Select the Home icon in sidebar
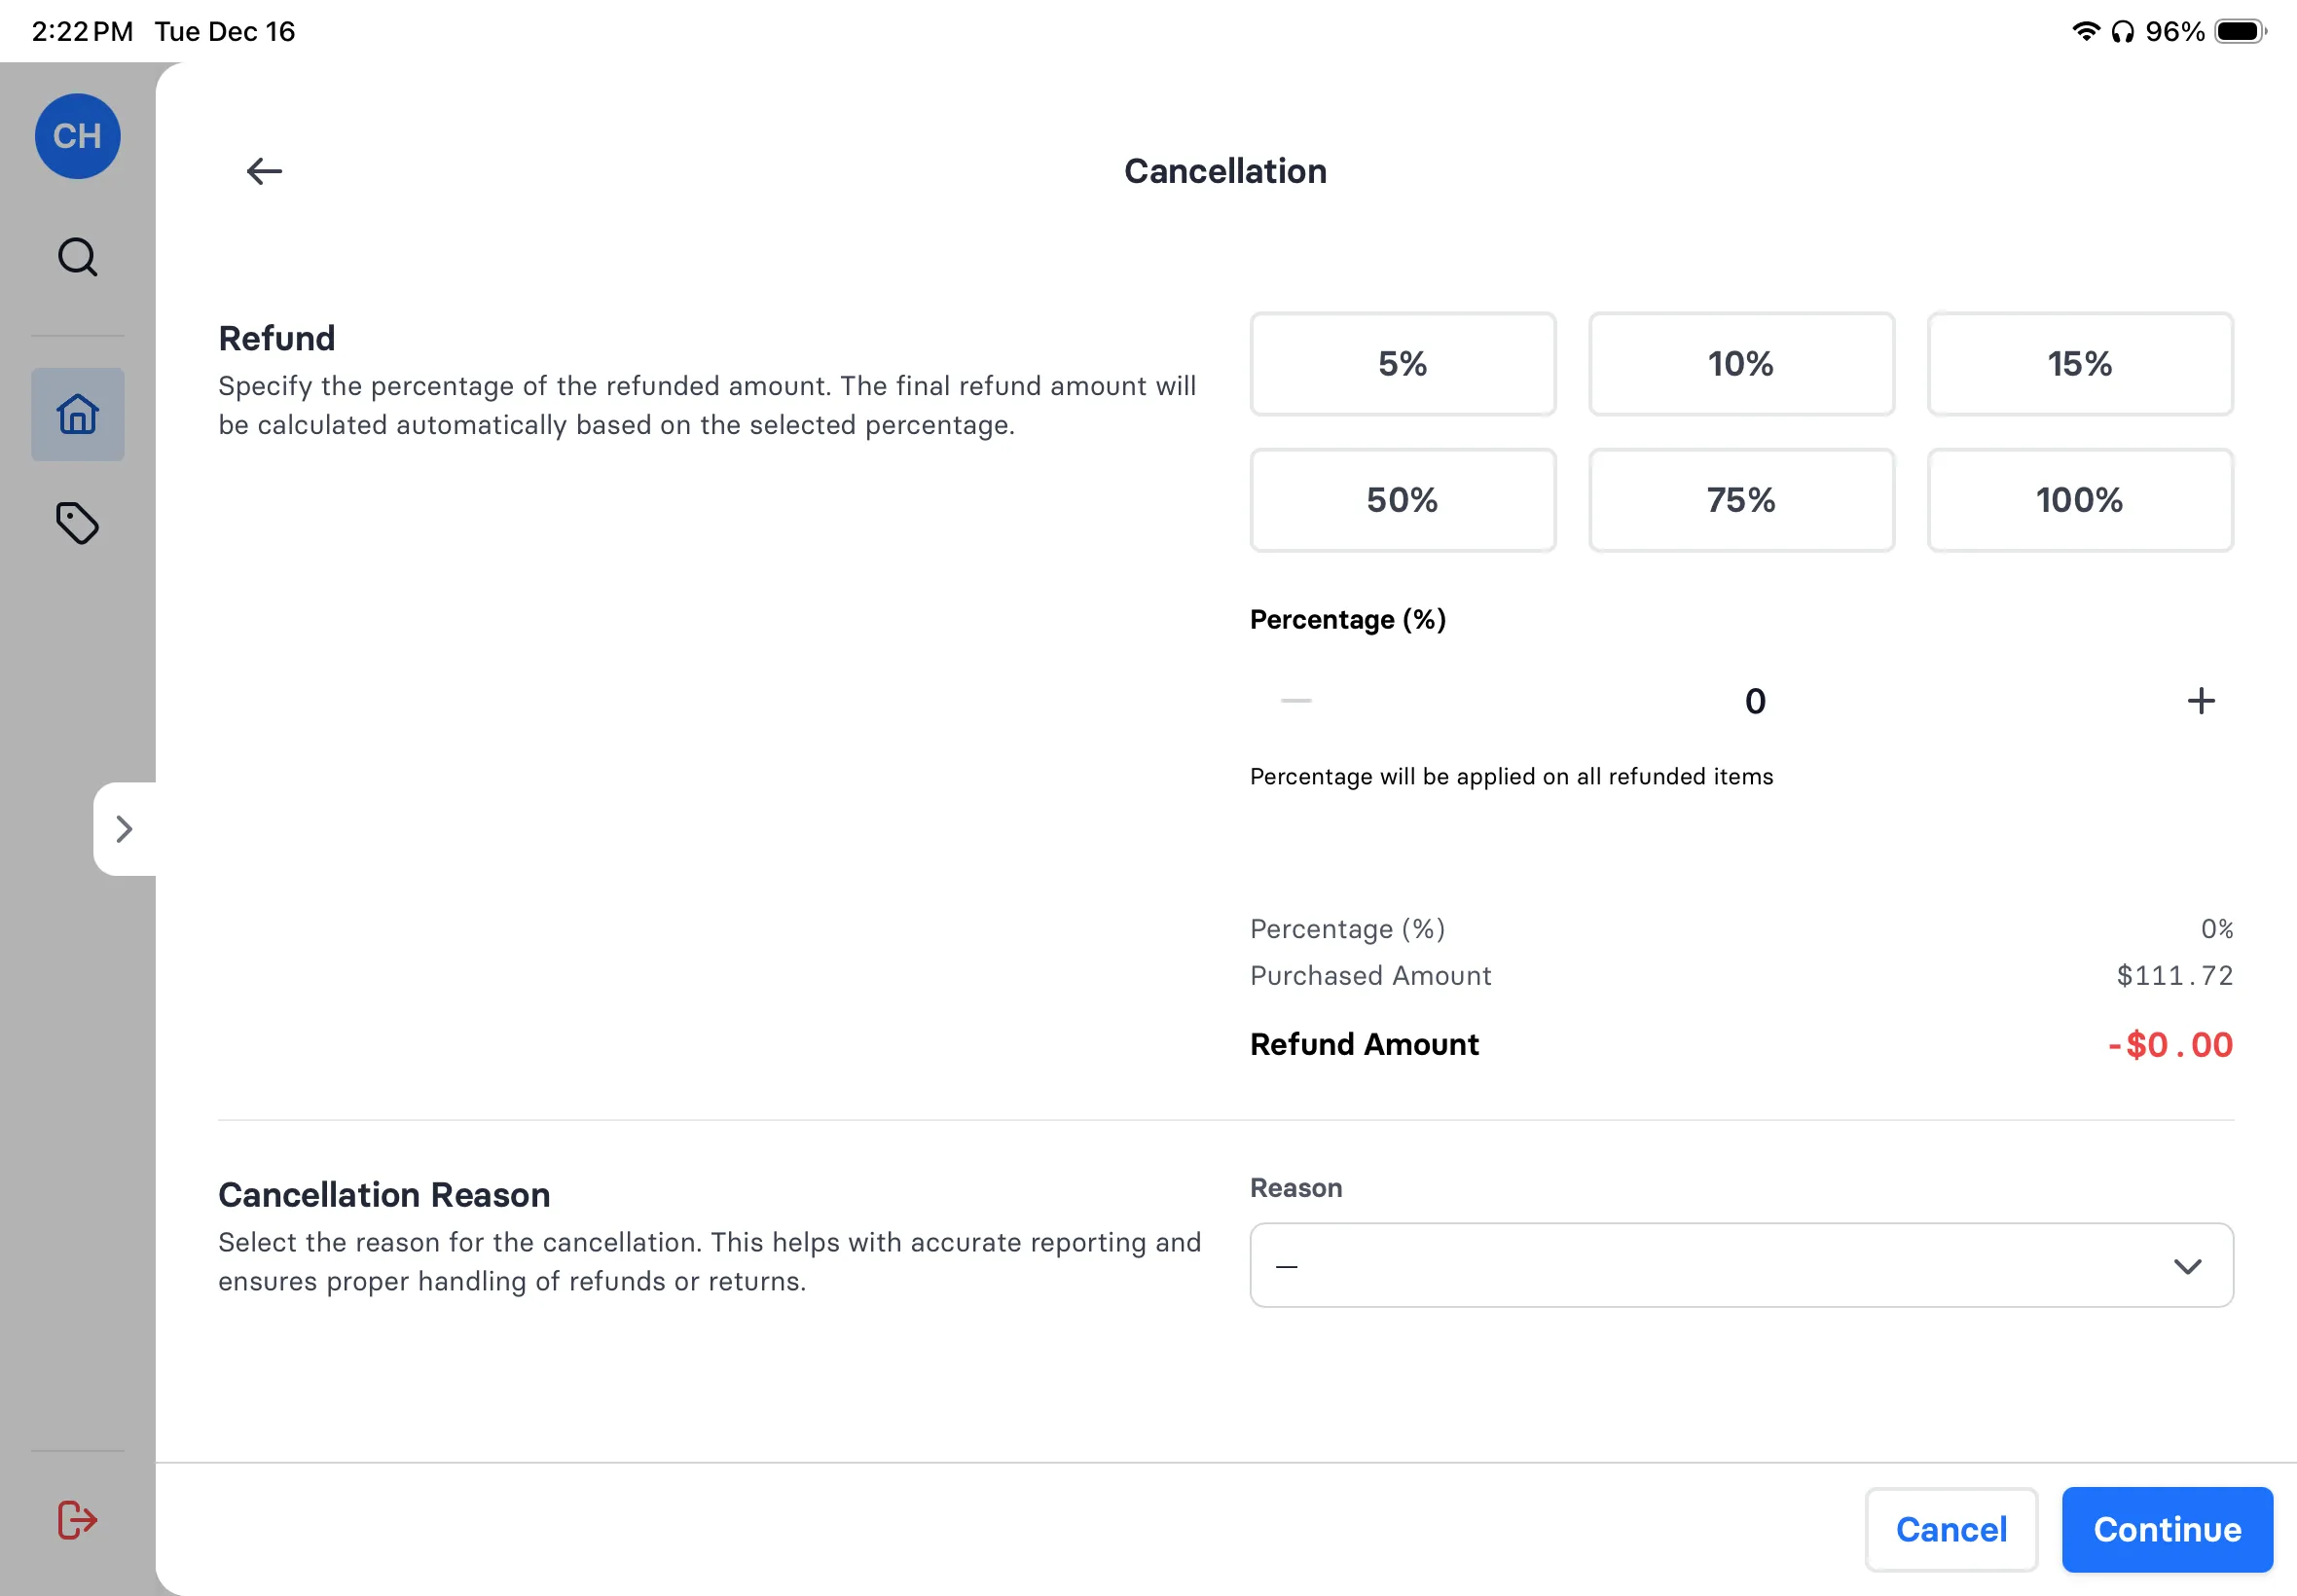This screenshot has width=2297, height=1596. click(77, 414)
